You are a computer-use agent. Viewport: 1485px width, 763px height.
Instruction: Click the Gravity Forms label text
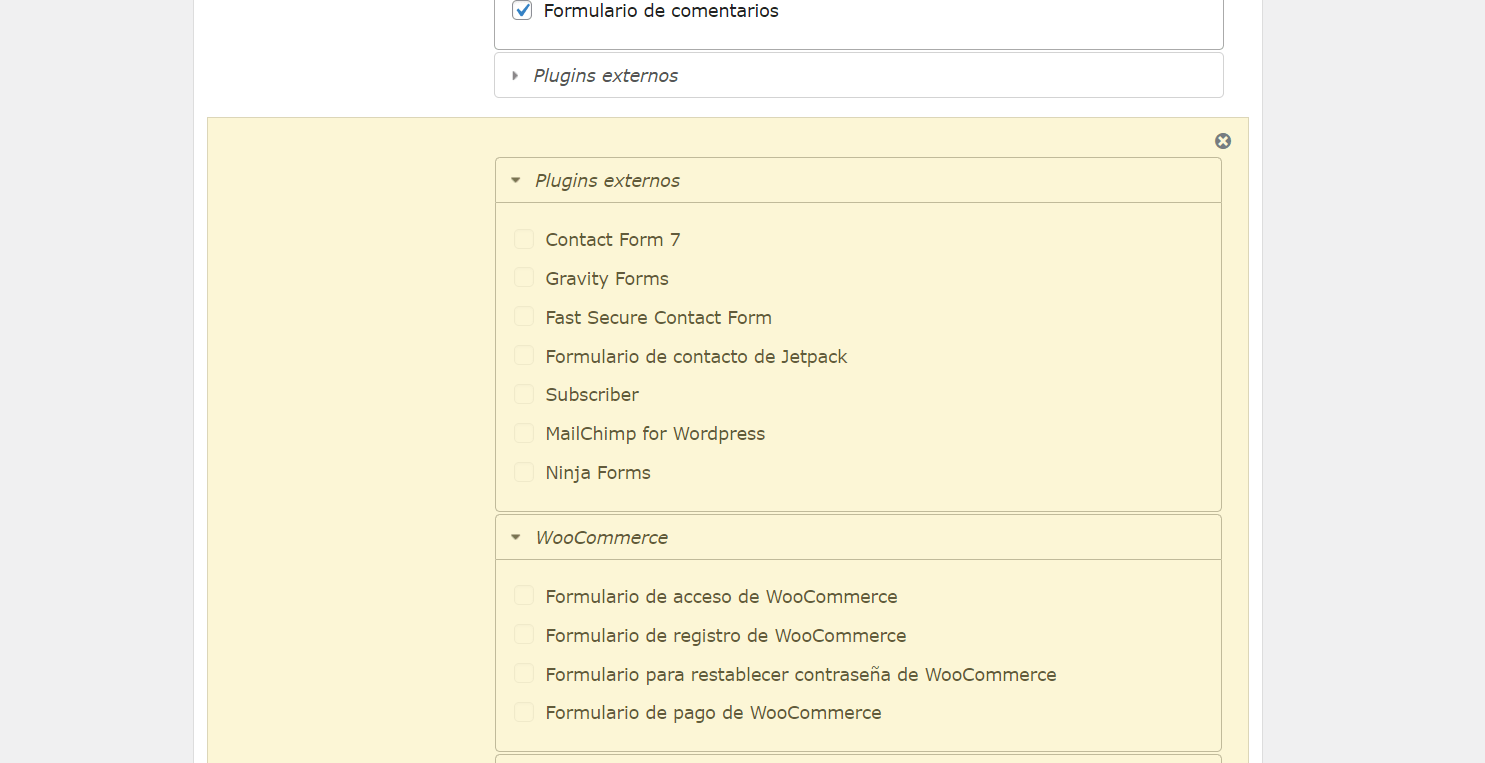[607, 279]
